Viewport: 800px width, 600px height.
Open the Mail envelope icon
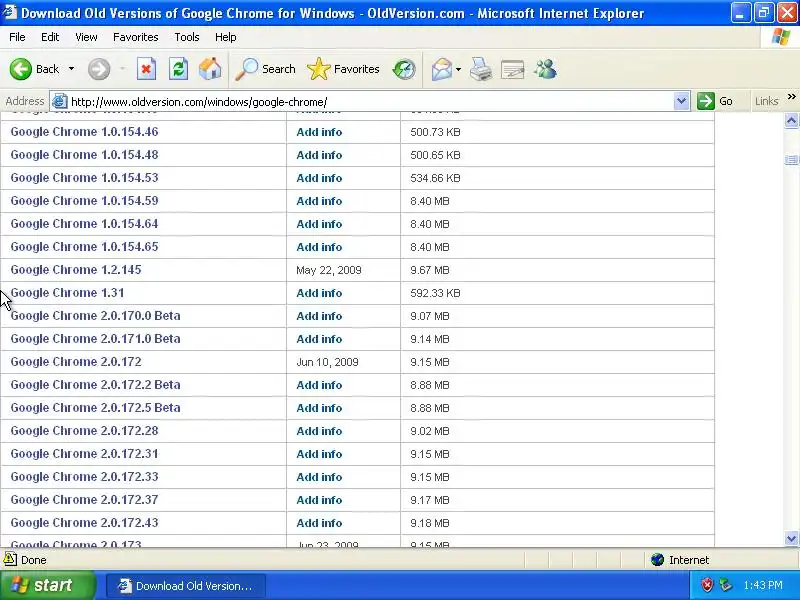click(x=442, y=69)
